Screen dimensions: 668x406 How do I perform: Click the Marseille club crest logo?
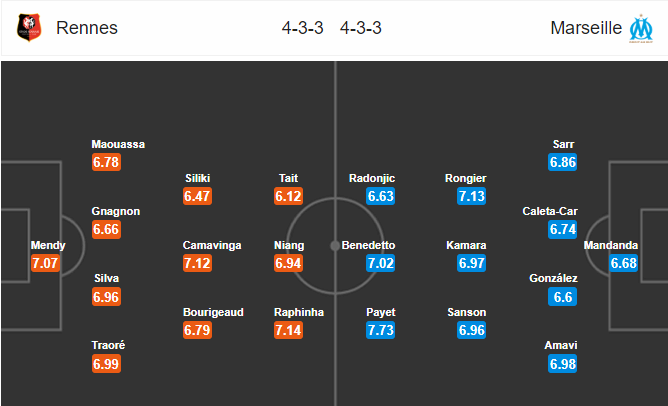click(641, 29)
